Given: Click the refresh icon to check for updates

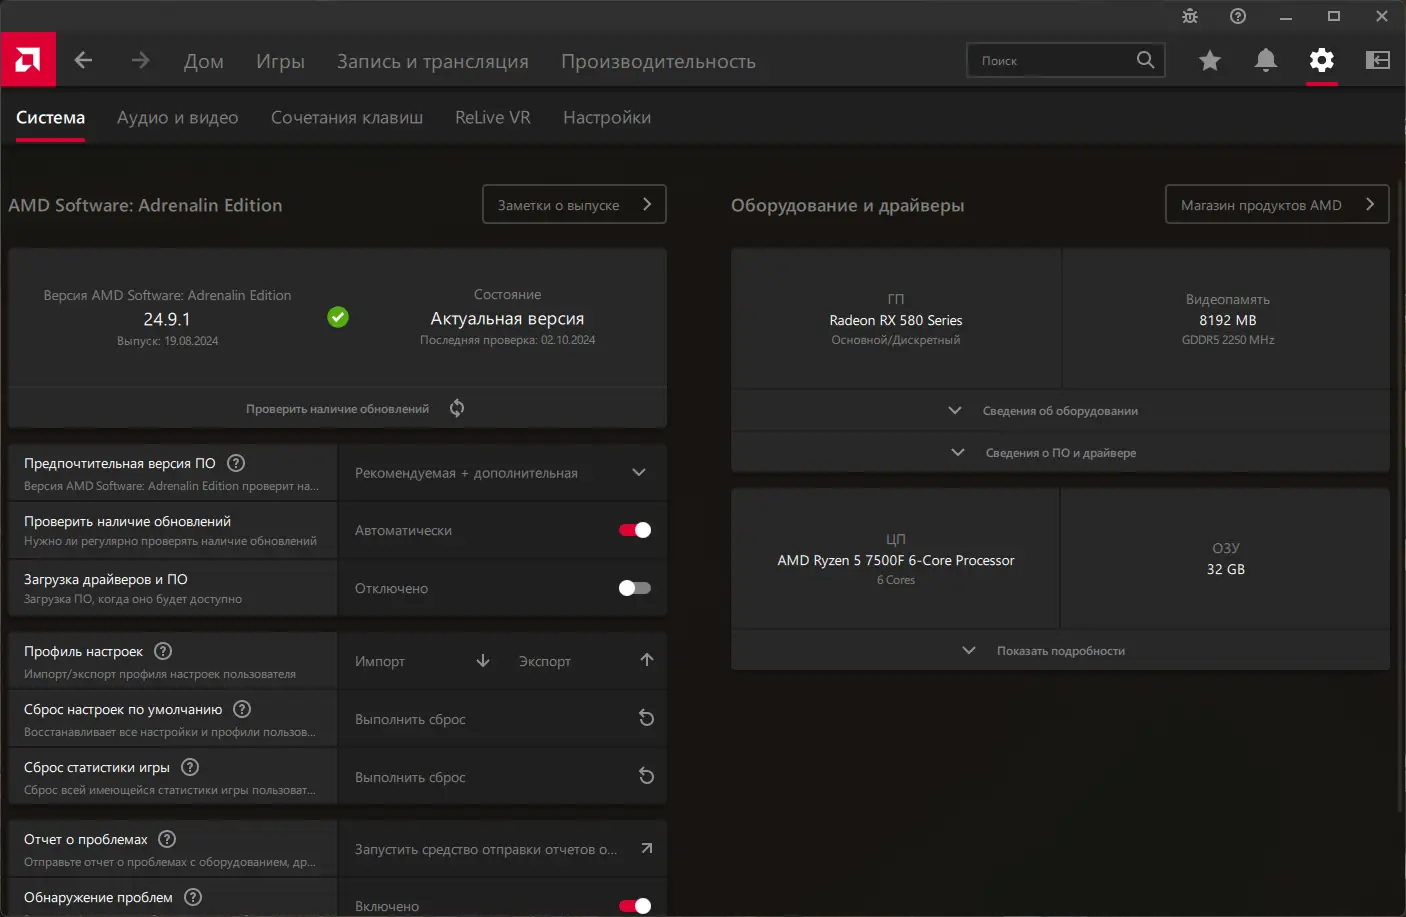Looking at the screenshot, I should 456,407.
